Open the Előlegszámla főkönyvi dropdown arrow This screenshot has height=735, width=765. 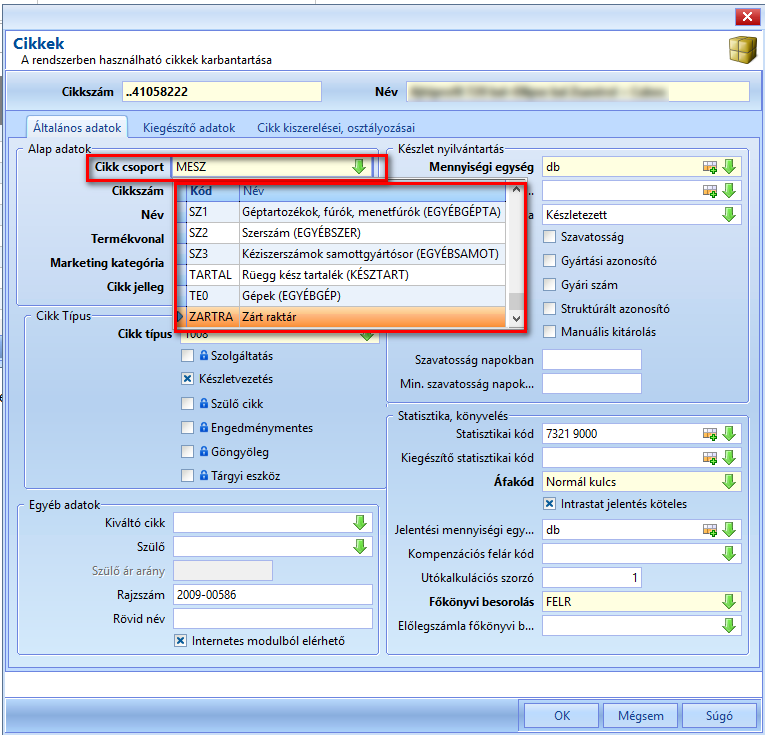(x=729, y=626)
